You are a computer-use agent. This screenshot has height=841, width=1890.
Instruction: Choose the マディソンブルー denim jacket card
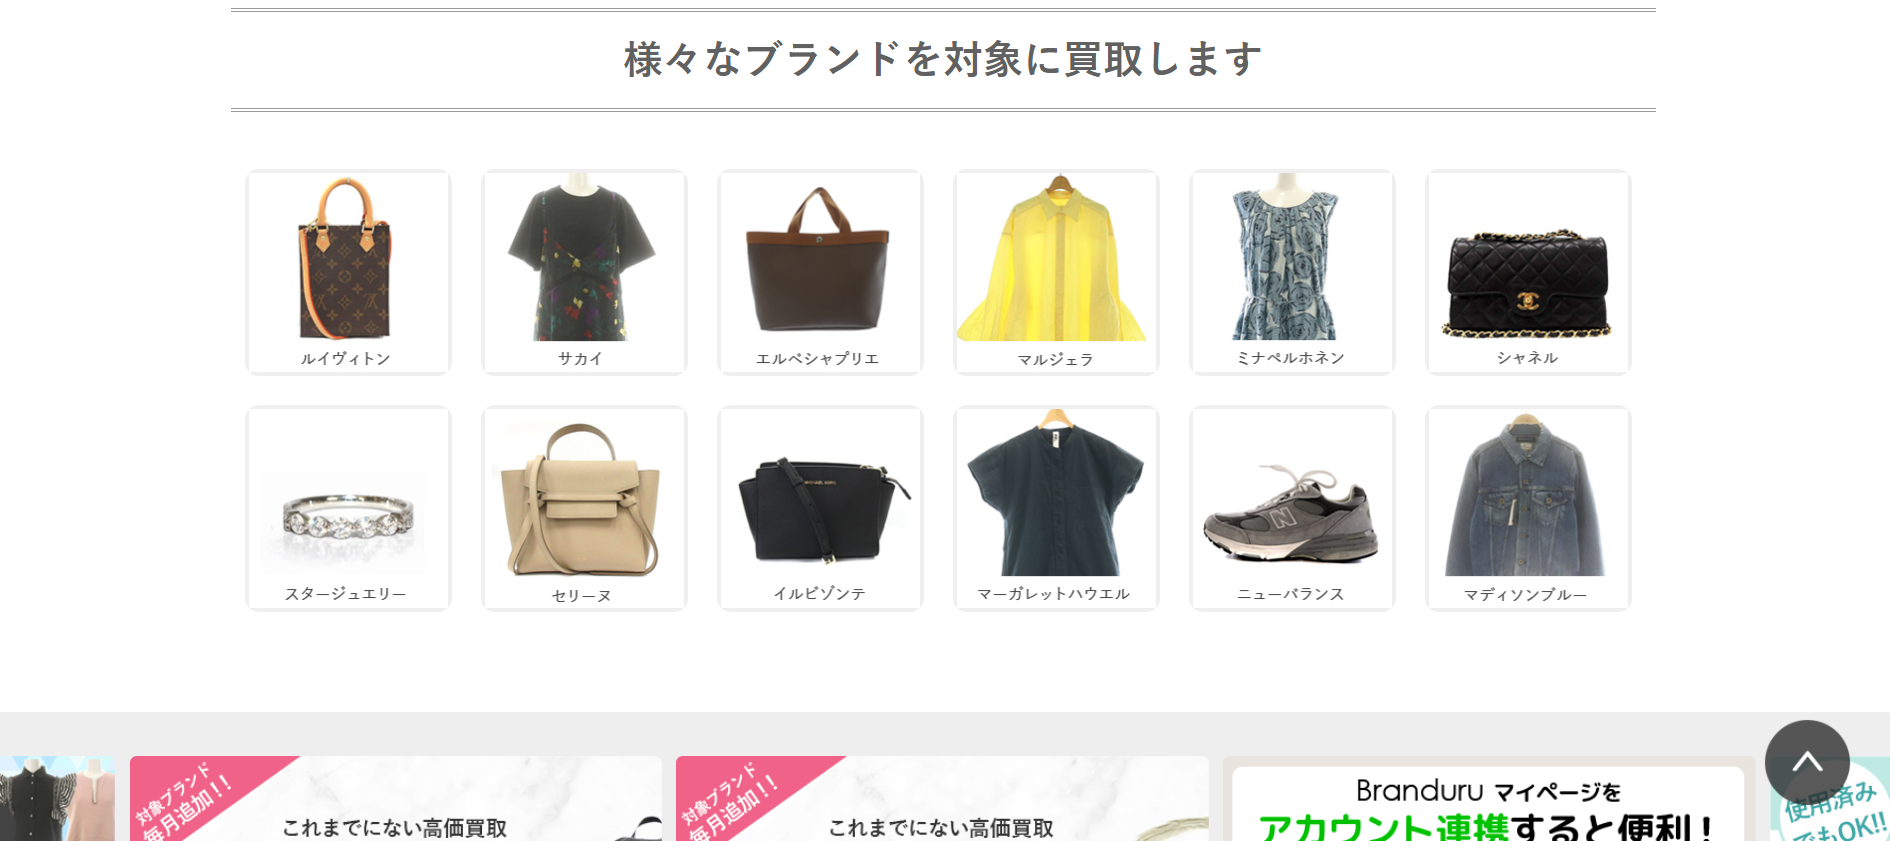pos(1528,508)
